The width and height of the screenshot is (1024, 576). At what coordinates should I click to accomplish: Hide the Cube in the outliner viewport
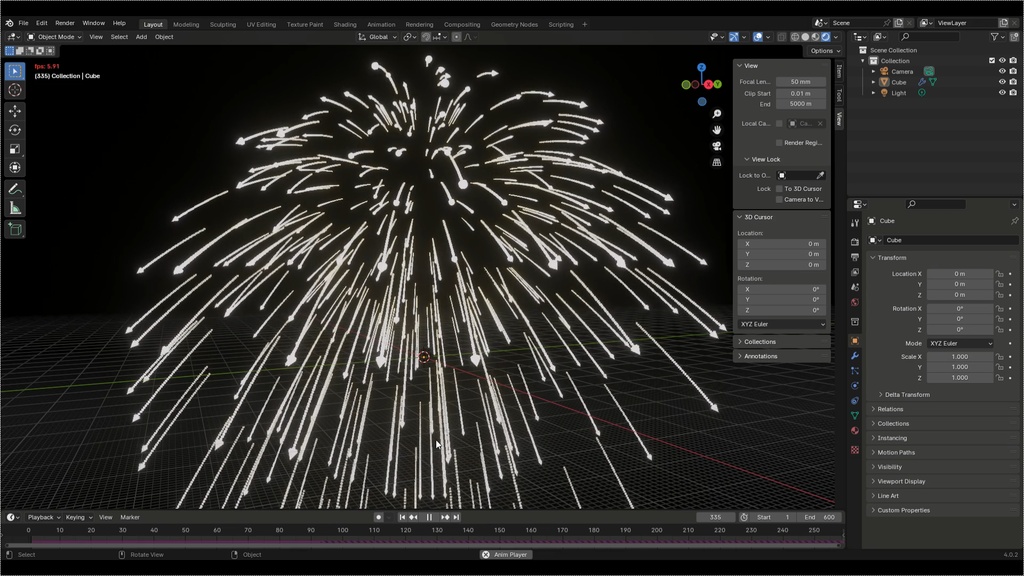click(1002, 82)
